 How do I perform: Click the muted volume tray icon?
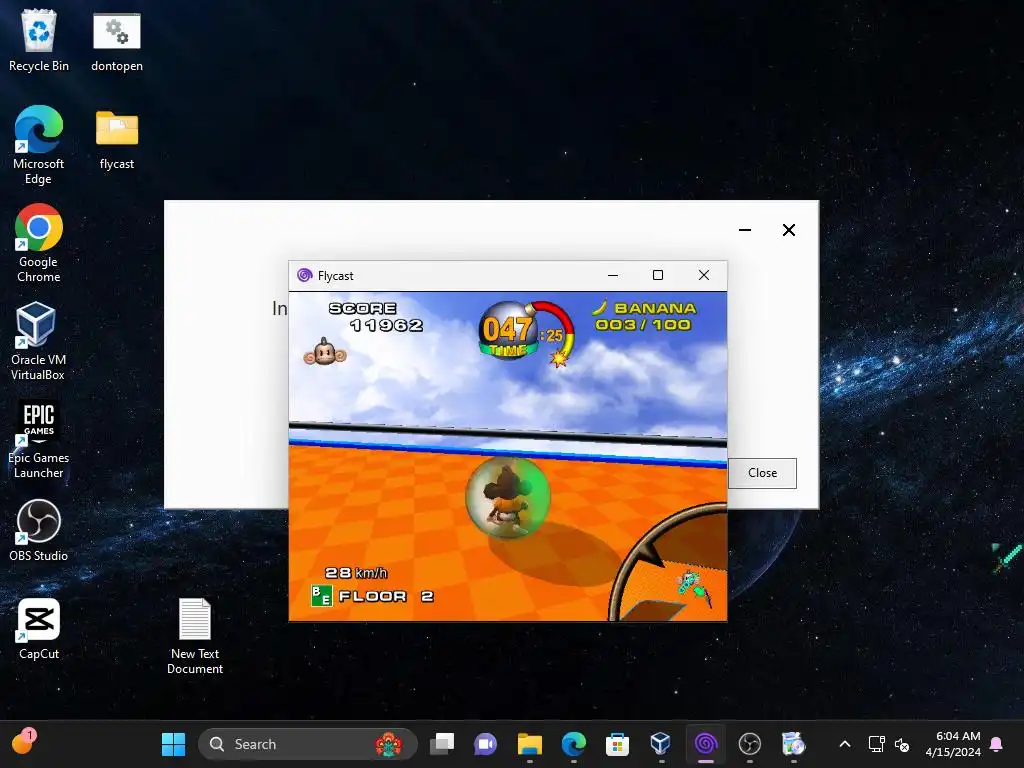coord(902,744)
